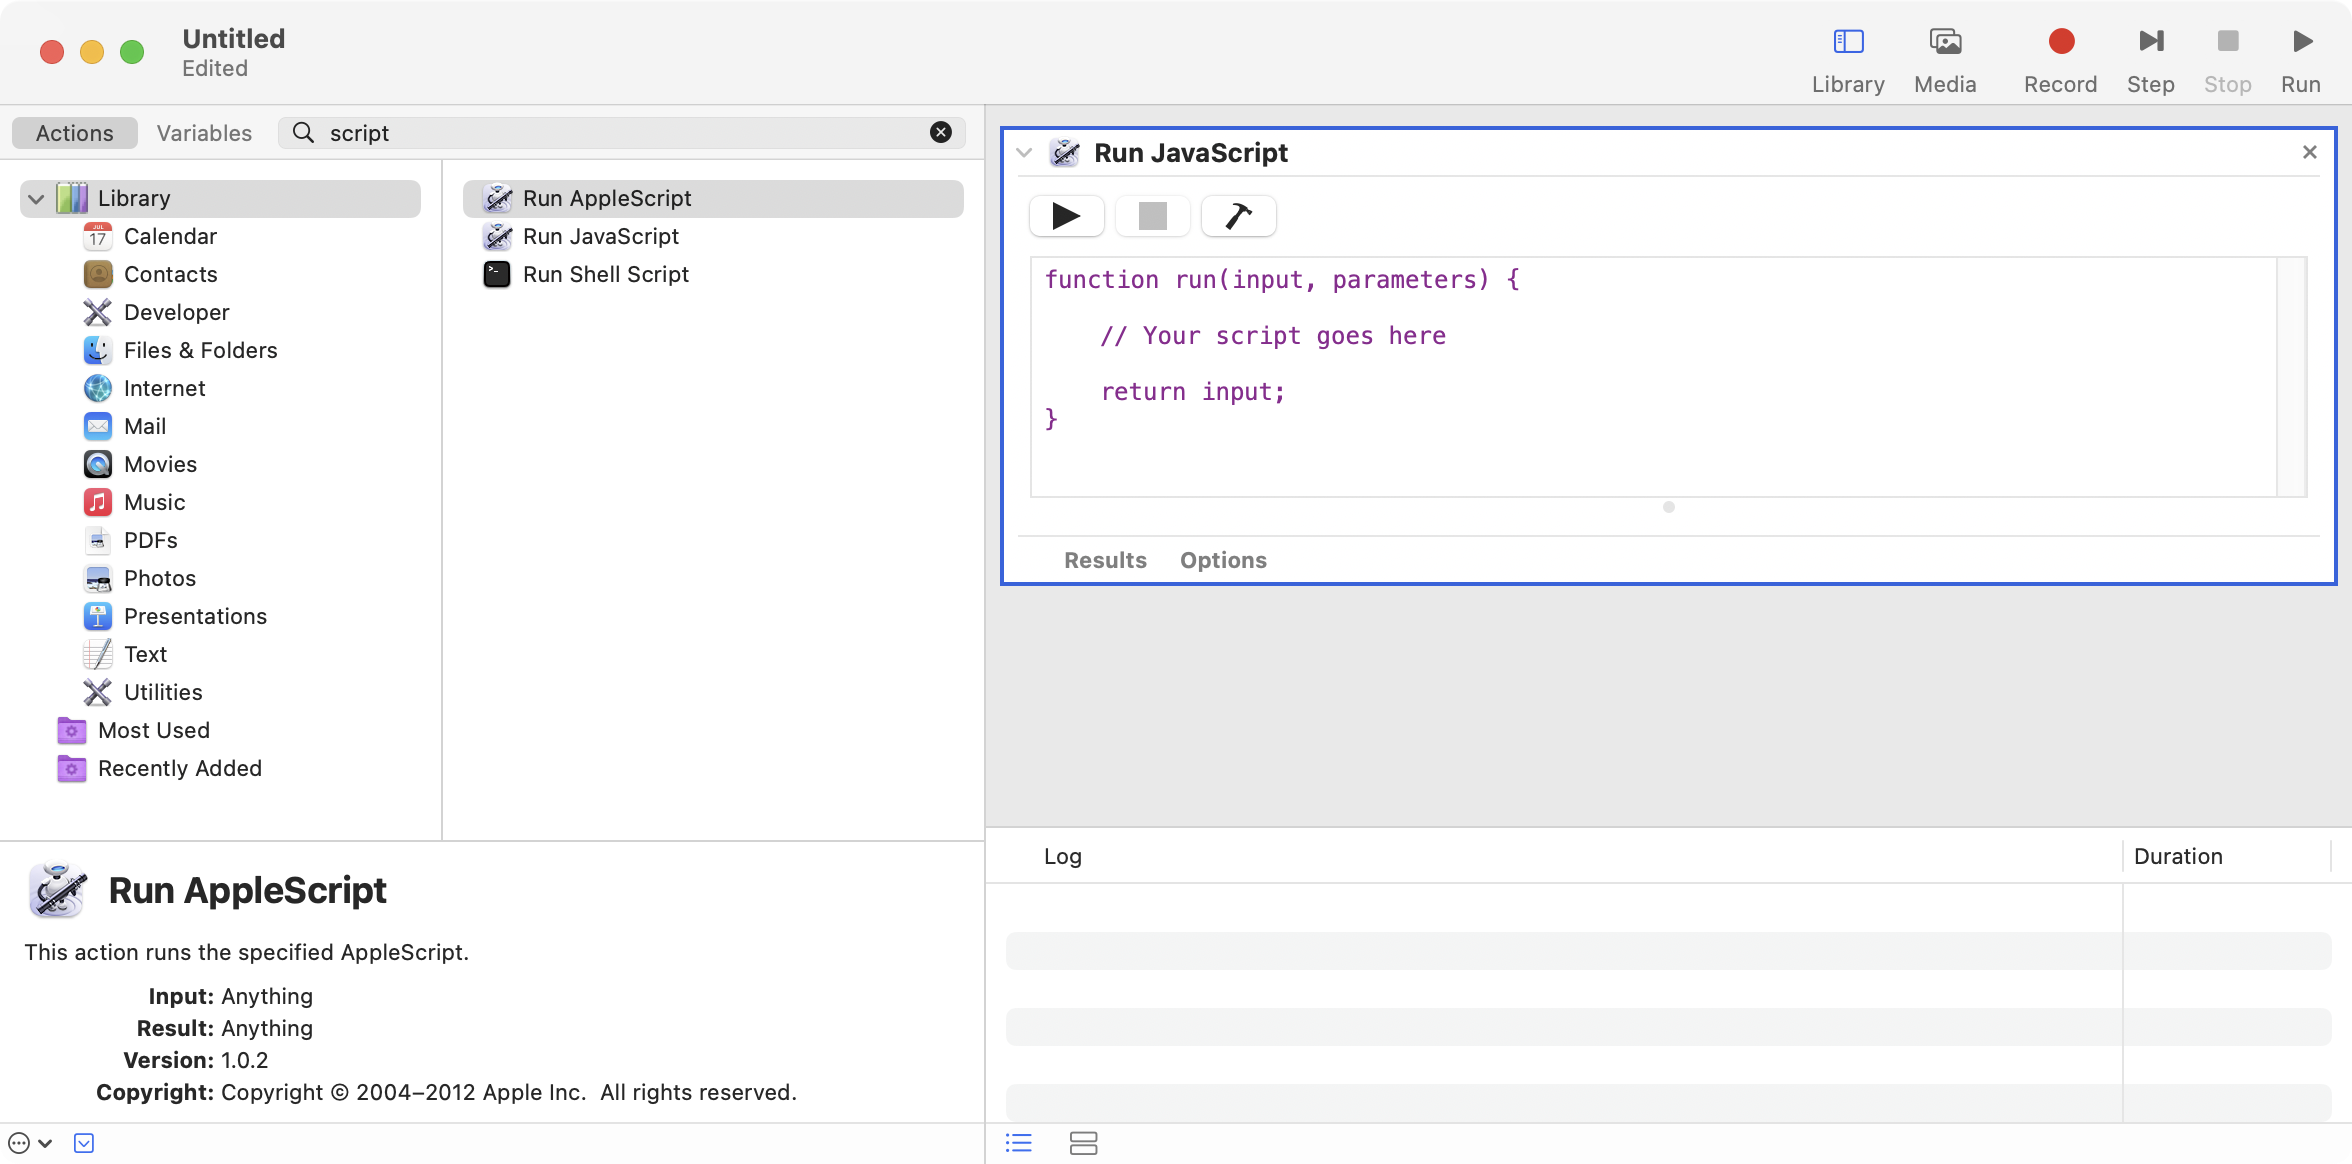Collapse the Run JavaScript action
2352x1164 pixels.
tap(1024, 152)
